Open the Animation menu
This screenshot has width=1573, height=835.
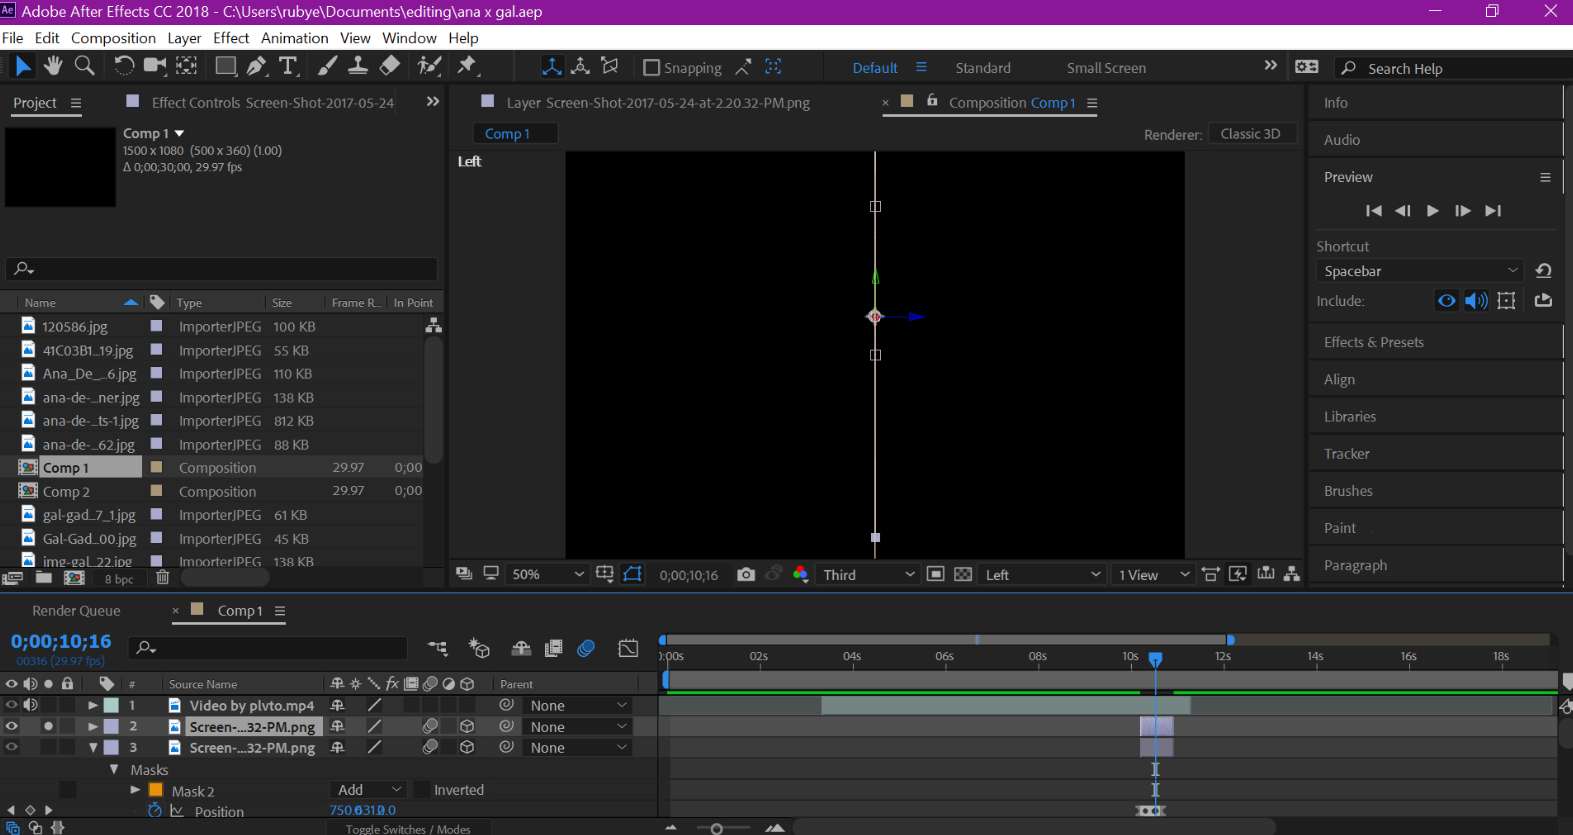pyautogui.click(x=294, y=38)
